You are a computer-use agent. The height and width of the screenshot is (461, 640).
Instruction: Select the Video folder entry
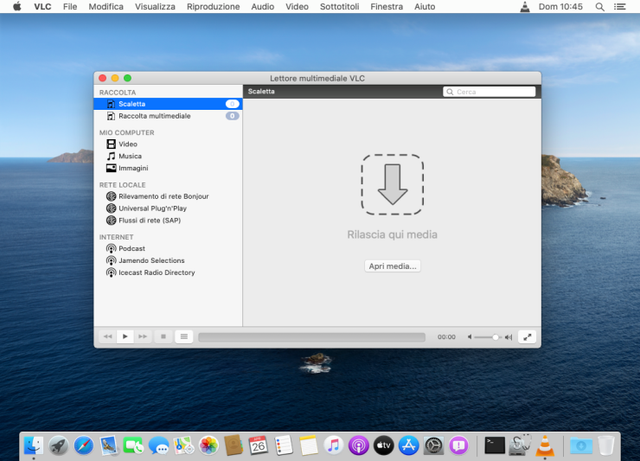coord(168,144)
